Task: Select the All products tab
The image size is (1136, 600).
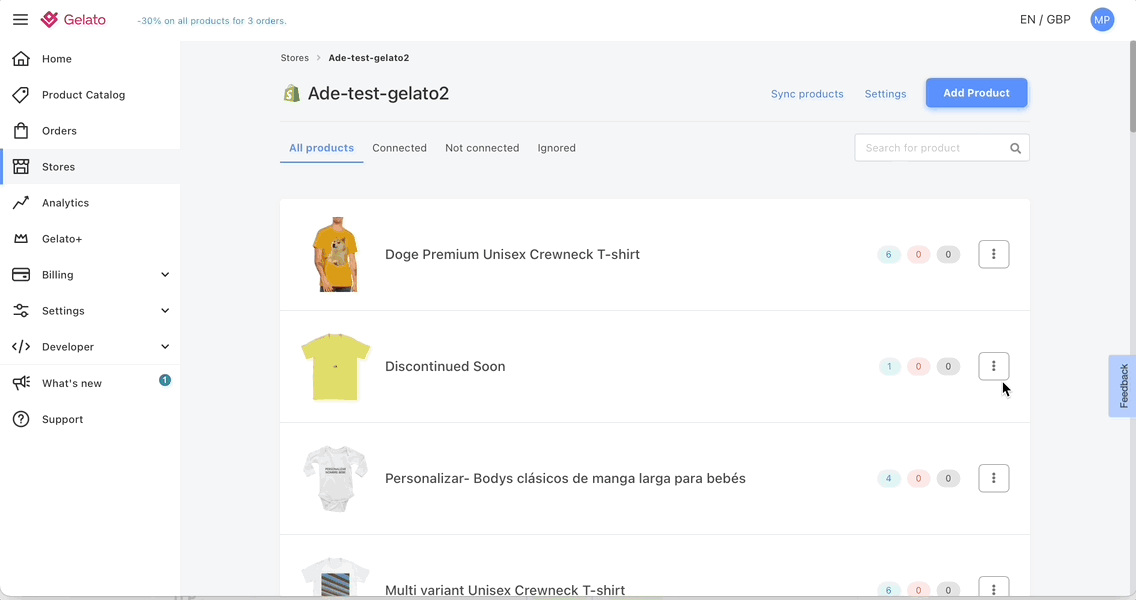Action: pyautogui.click(x=321, y=148)
